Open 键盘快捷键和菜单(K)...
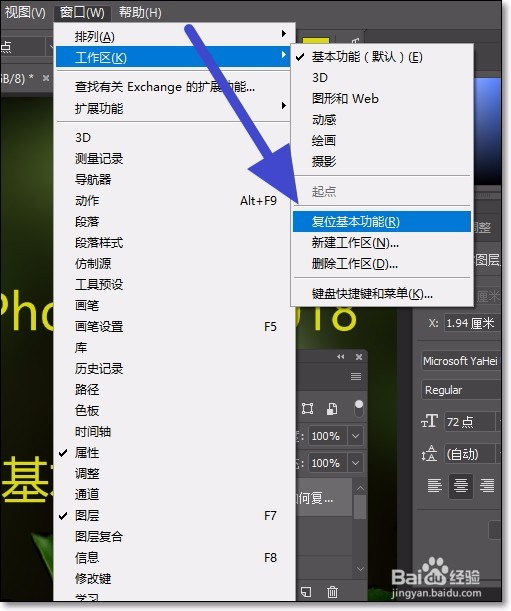The height and width of the screenshot is (611, 511). [x=382, y=293]
